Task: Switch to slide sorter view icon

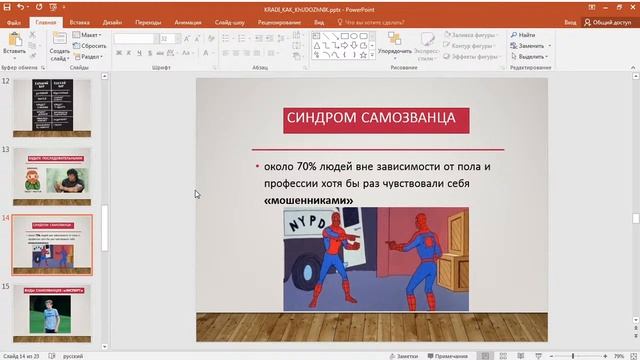Action: click(503, 356)
